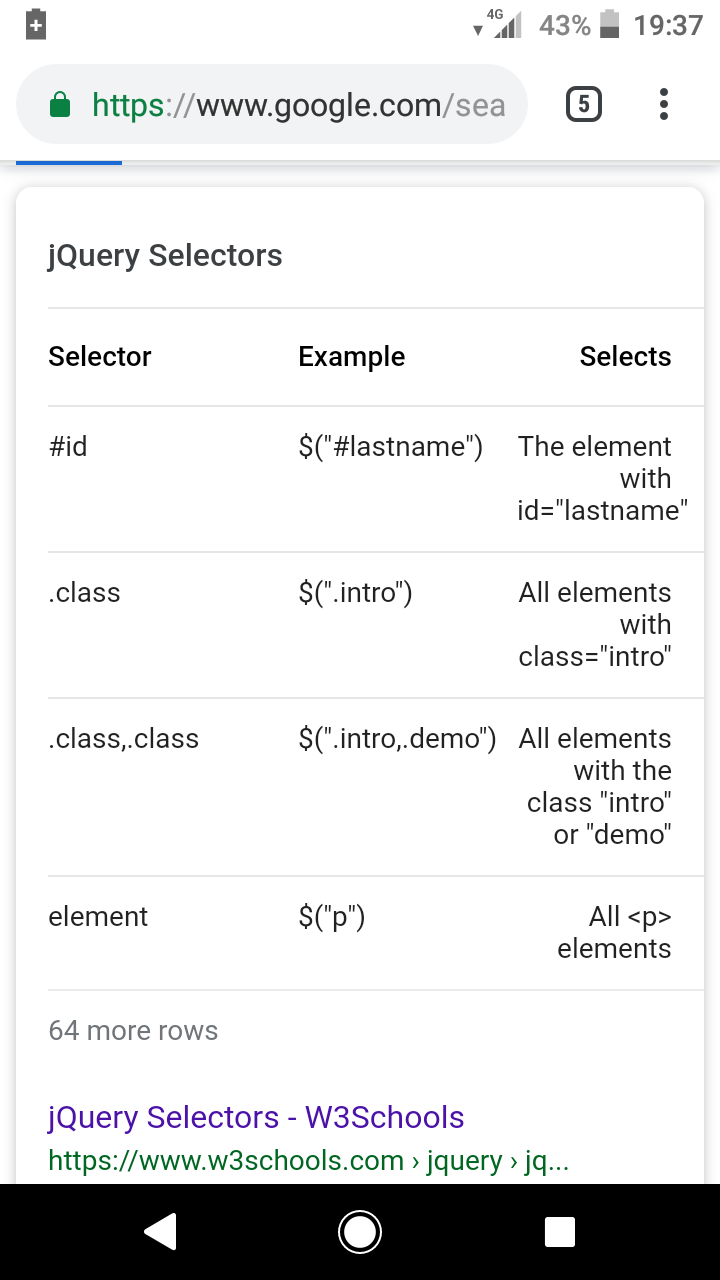Image resolution: width=720 pixels, height=1280 pixels.
Task: Tap the #id selector row
Action: click(360, 478)
